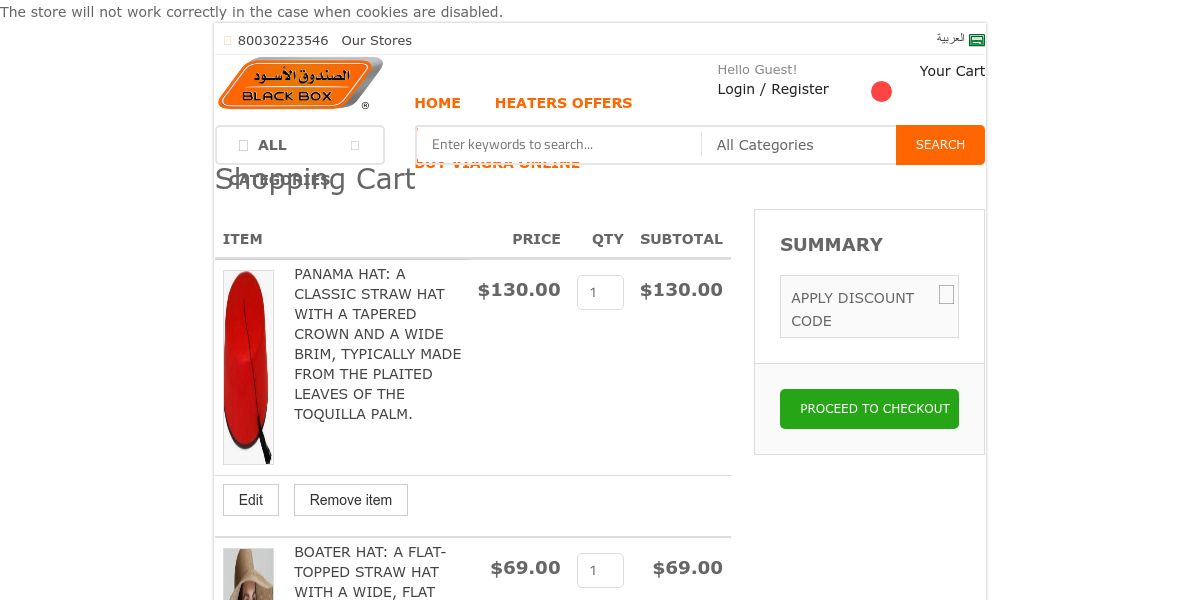Click the Black Box store logo
The height and width of the screenshot is (600, 1200).
[x=299, y=84]
